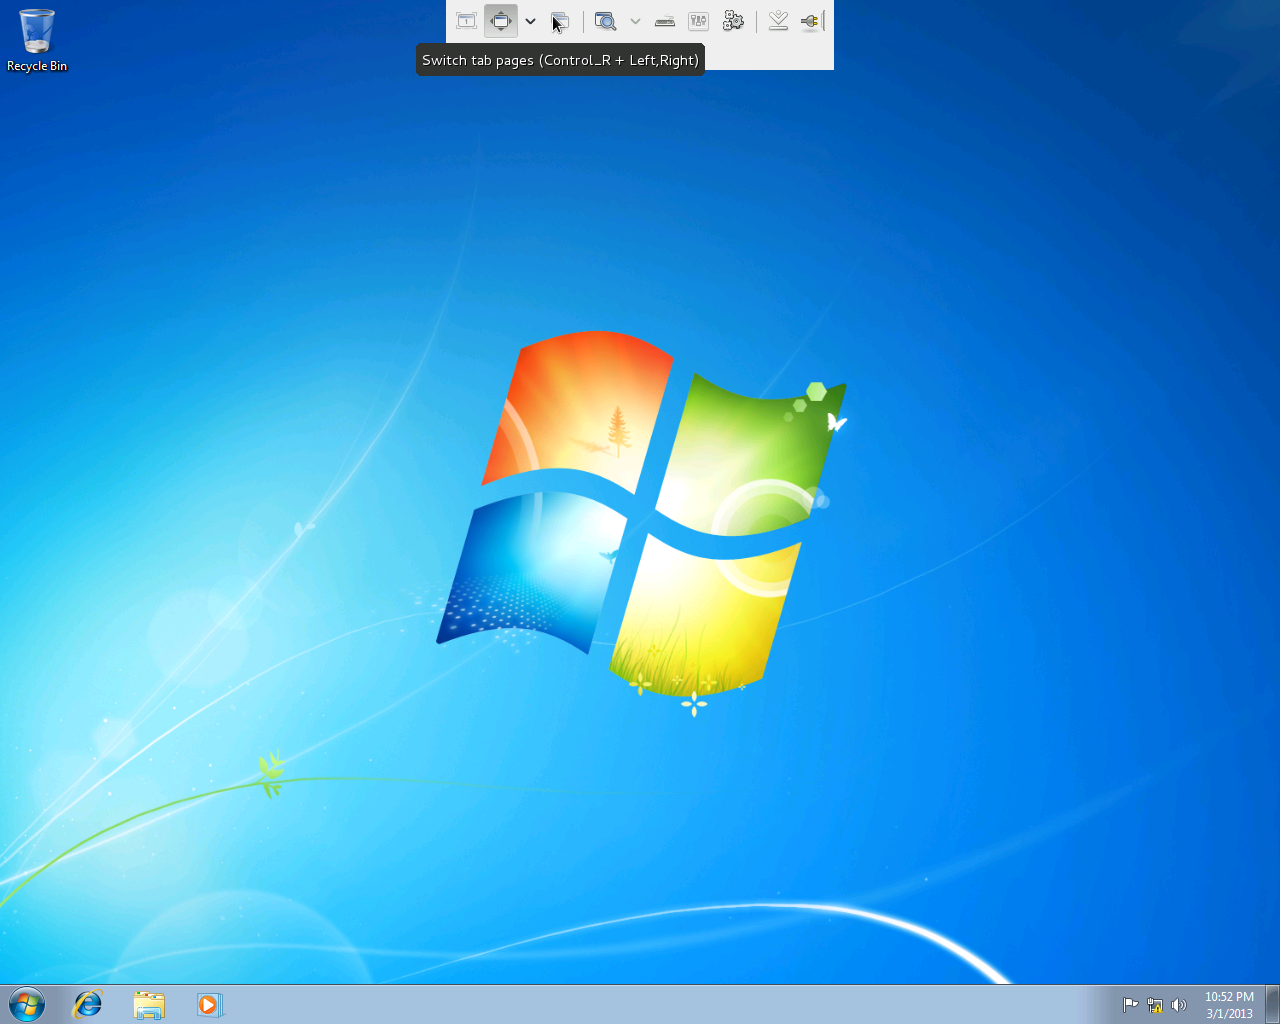
Task: Toggle grab keyboard icon in toolbar
Action: click(665, 21)
